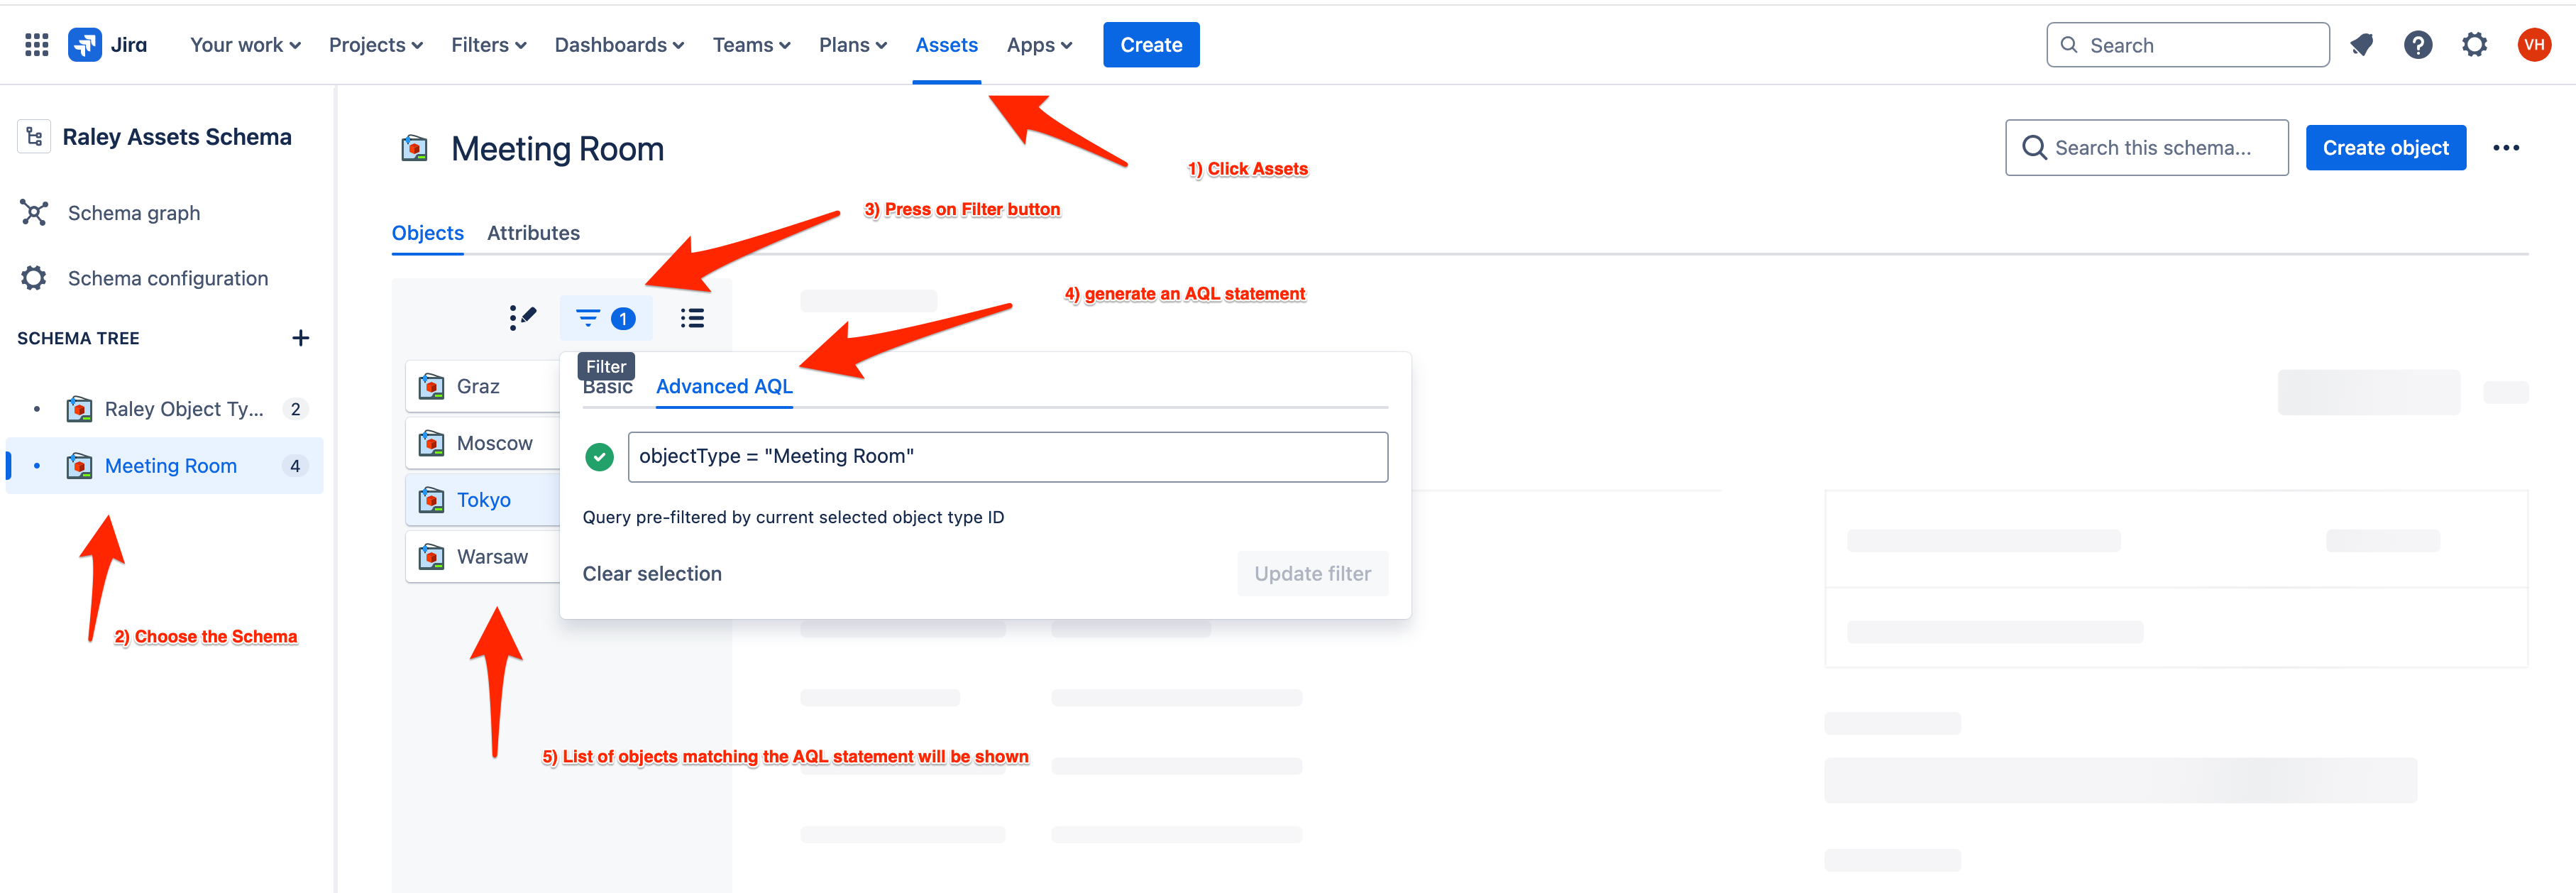Click the Meeting Room header icon
The height and width of the screenshot is (893, 2576).
(414, 149)
